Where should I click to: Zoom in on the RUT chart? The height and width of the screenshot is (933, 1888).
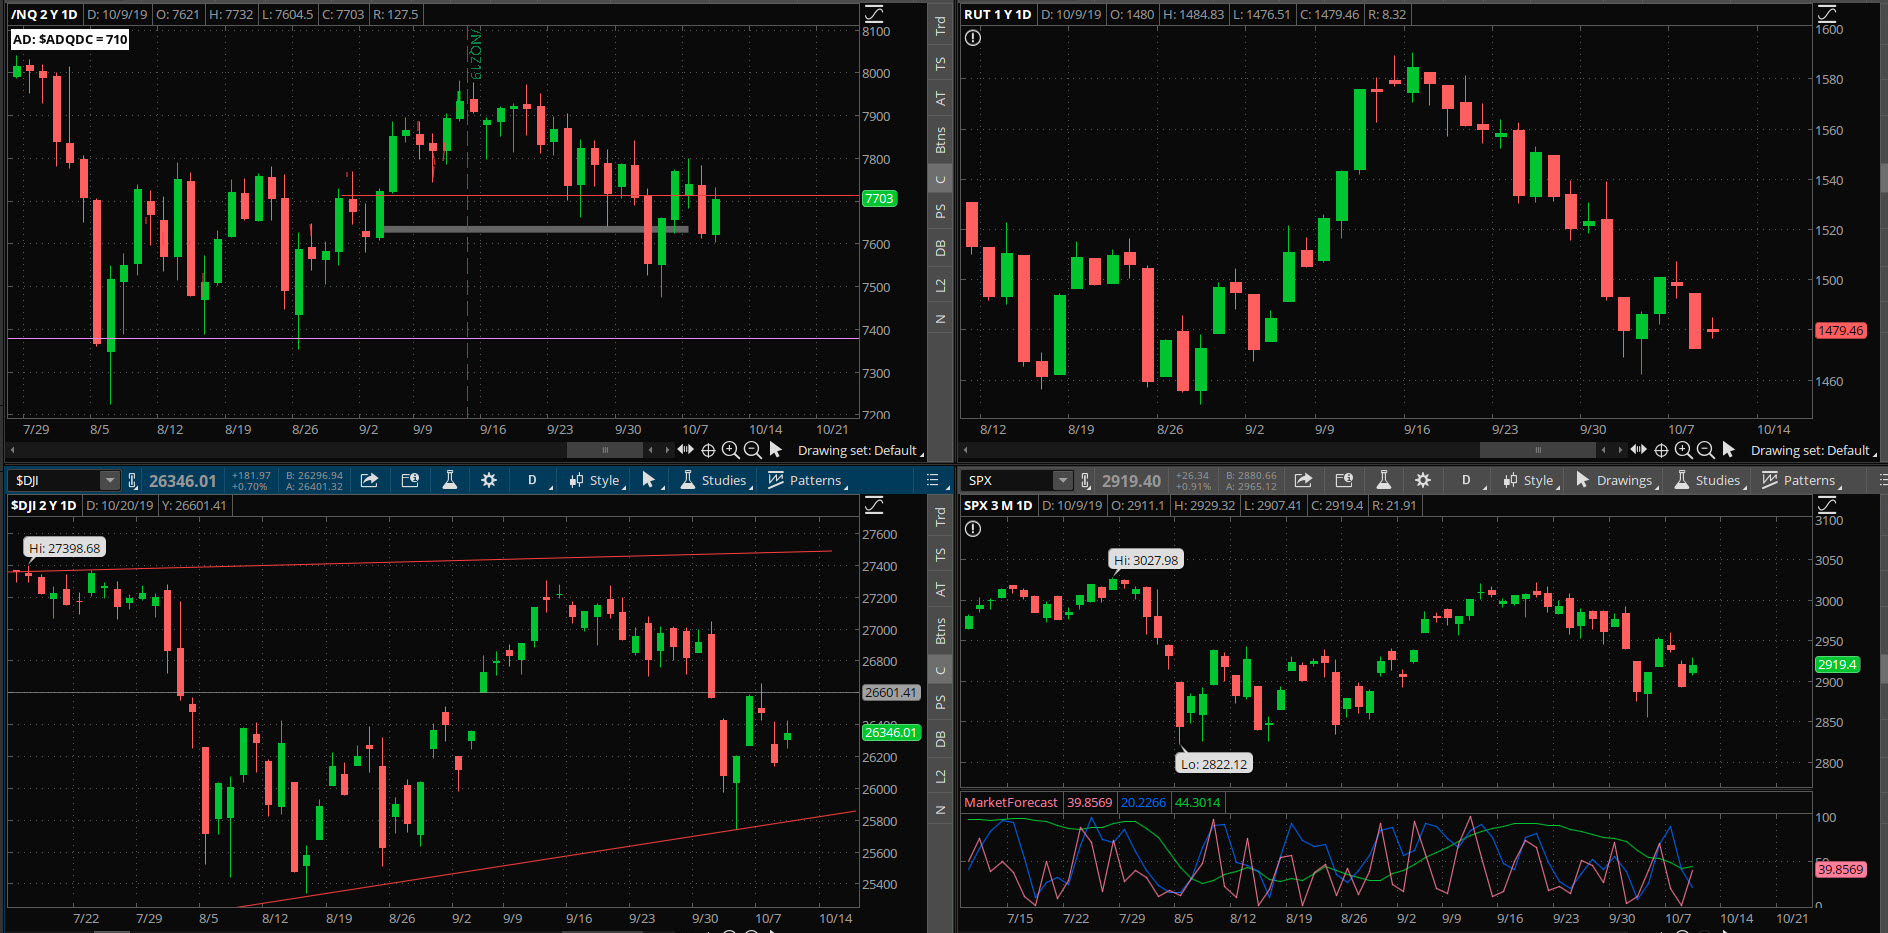tap(1683, 450)
